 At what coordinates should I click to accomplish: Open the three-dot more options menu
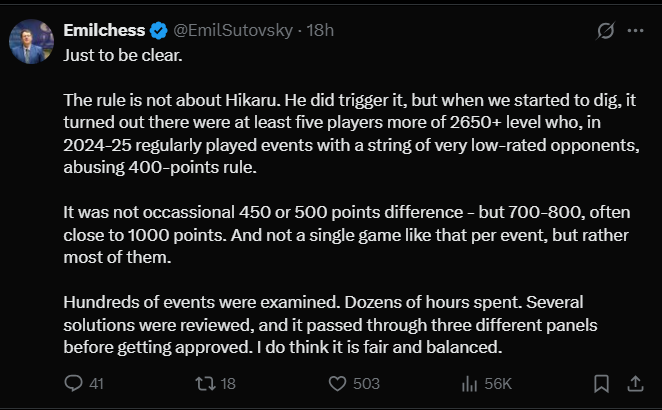(x=635, y=31)
